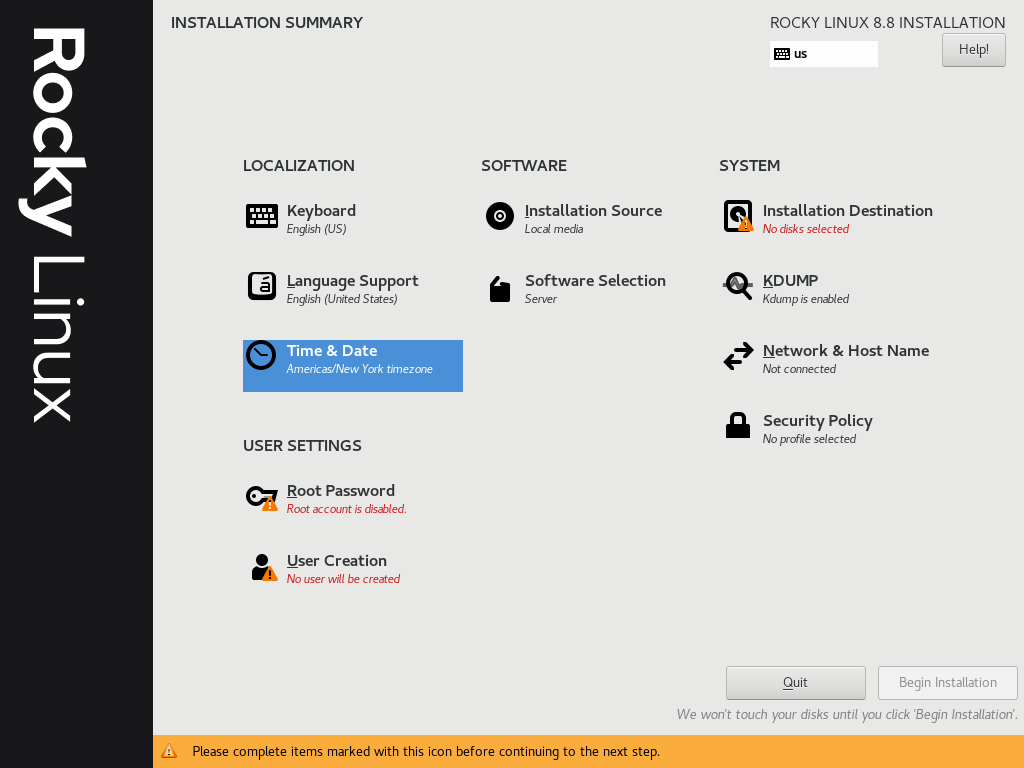The width and height of the screenshot is (1024, 768).
Task: Open Time & Date settings
Action: 353,366
